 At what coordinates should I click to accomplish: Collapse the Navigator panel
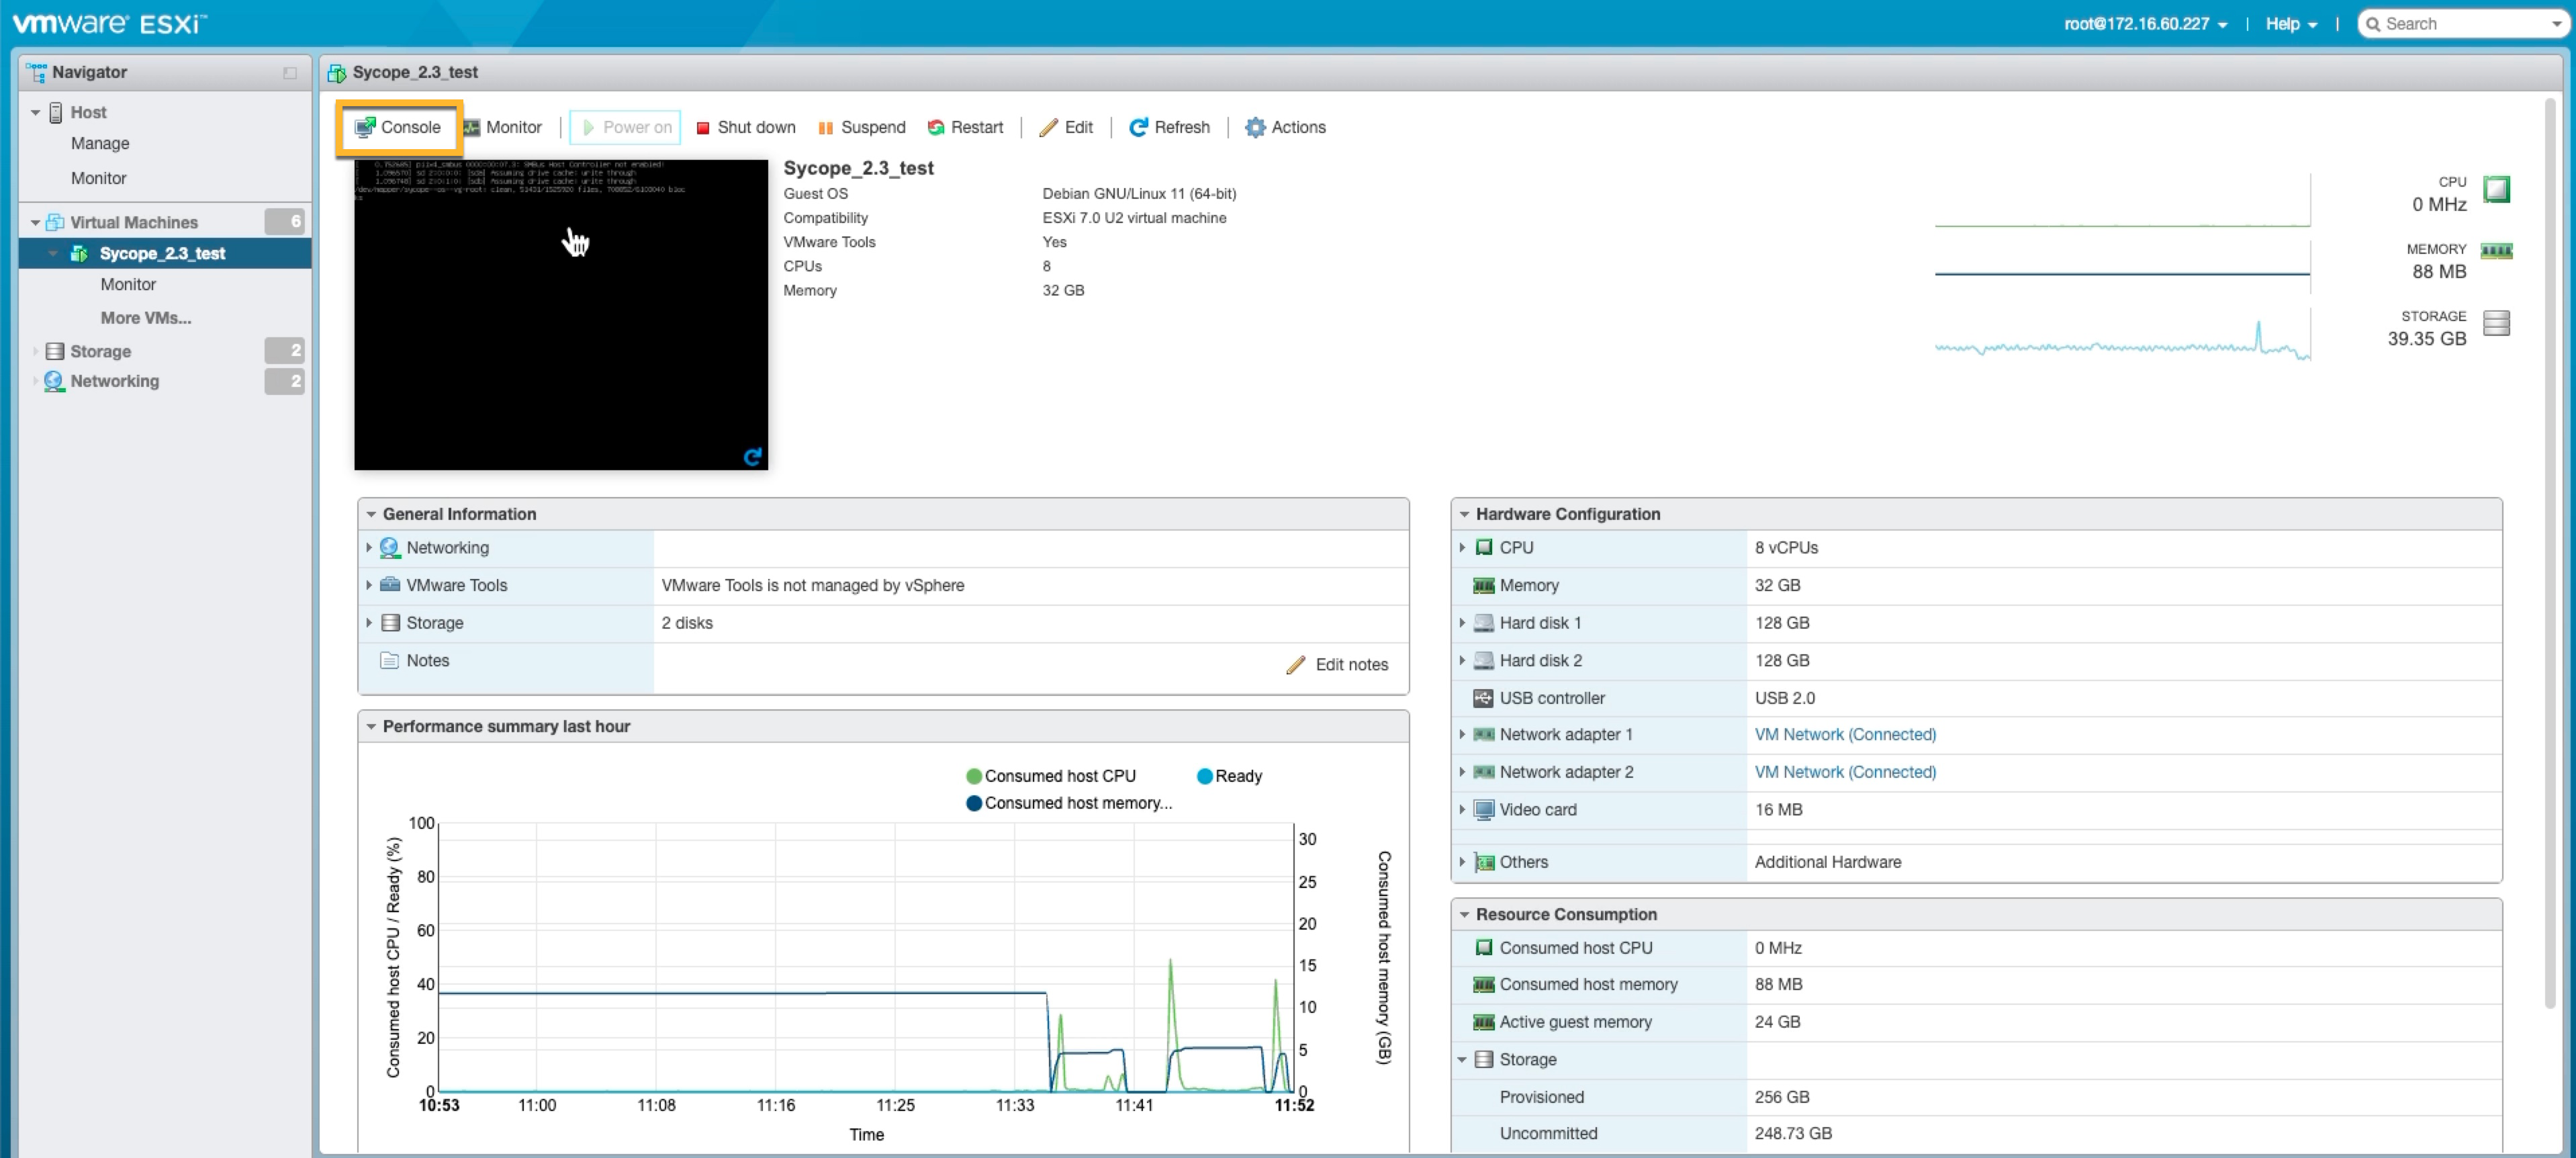pyautogui.click(x=290, y=72)
